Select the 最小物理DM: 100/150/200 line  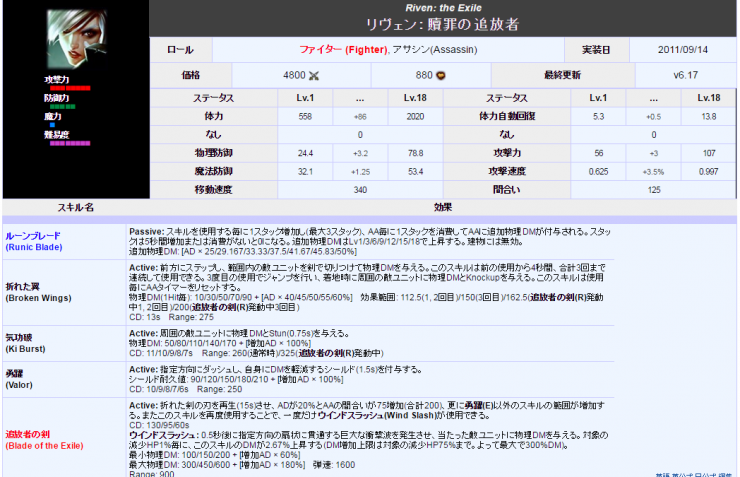tap(214, 455)
